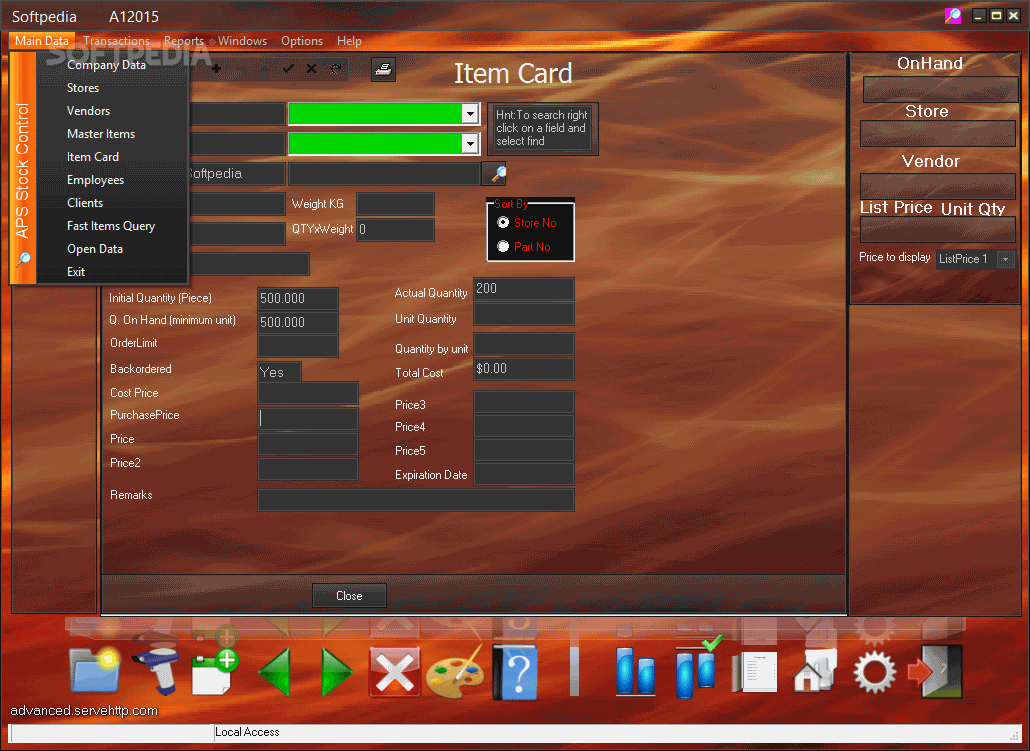Click the plus add record toolbar icon
Viewport: 1030px width, 751px height.
click(x=216, y=68)
